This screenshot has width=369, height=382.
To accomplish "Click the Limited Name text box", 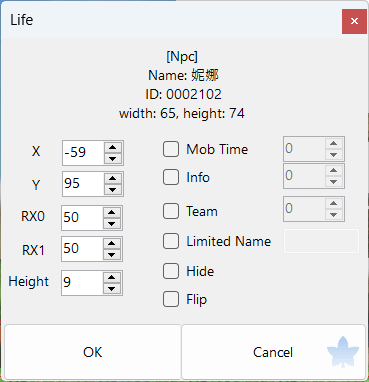I will coord(321,241).
